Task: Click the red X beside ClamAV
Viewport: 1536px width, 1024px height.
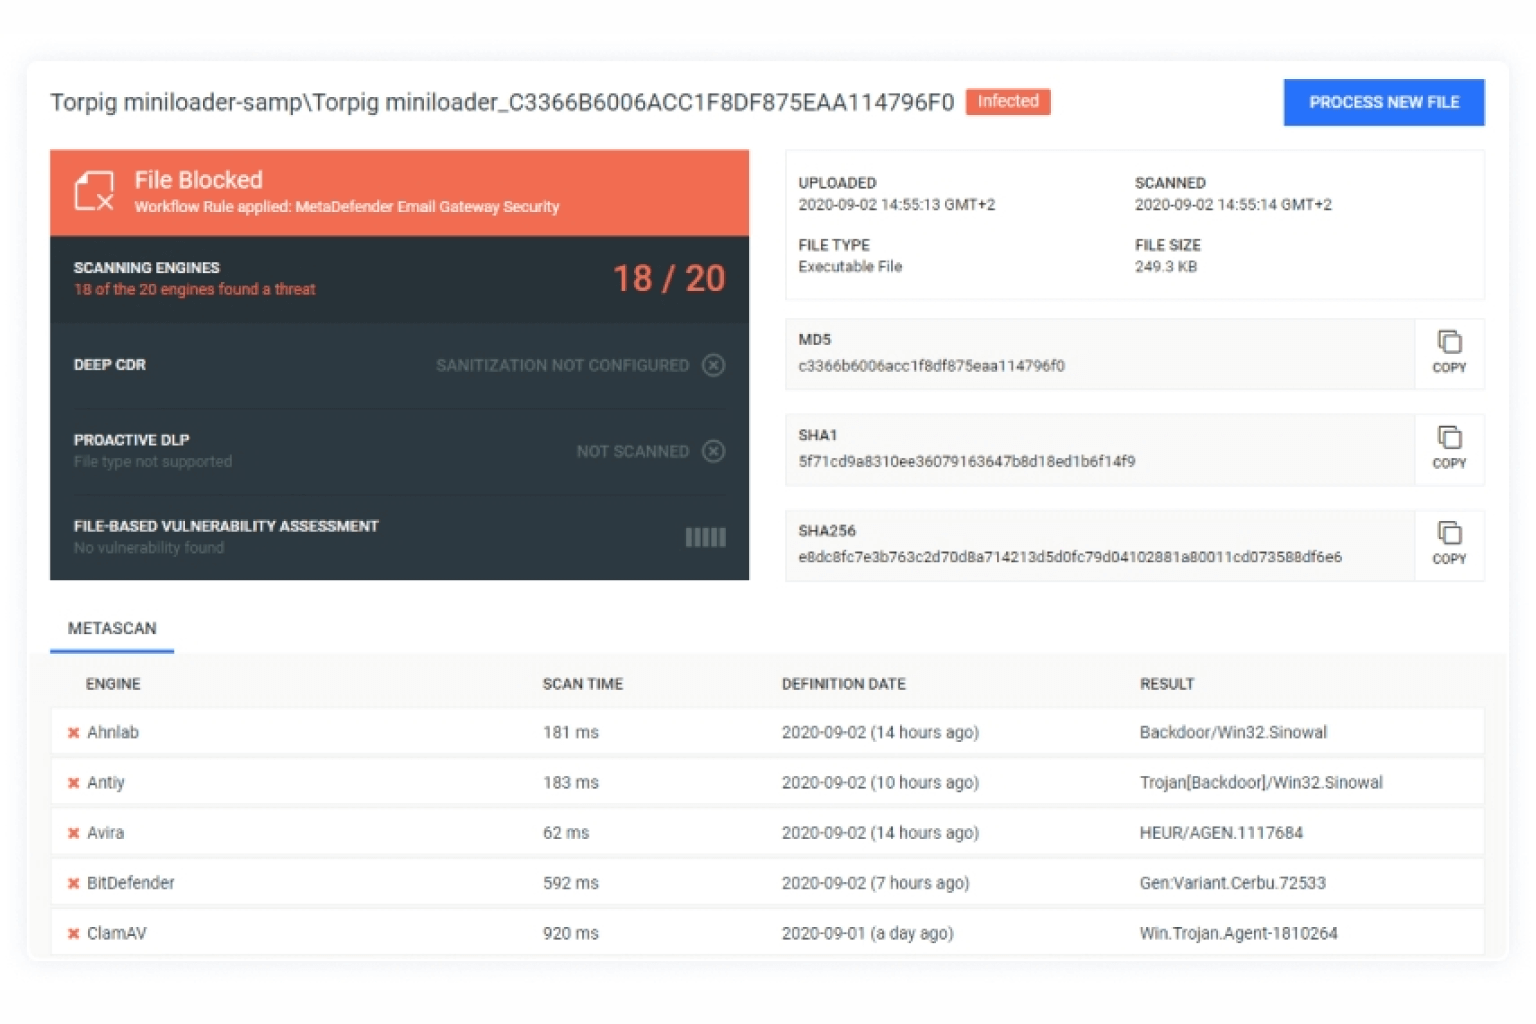Action: coord(73,934)
